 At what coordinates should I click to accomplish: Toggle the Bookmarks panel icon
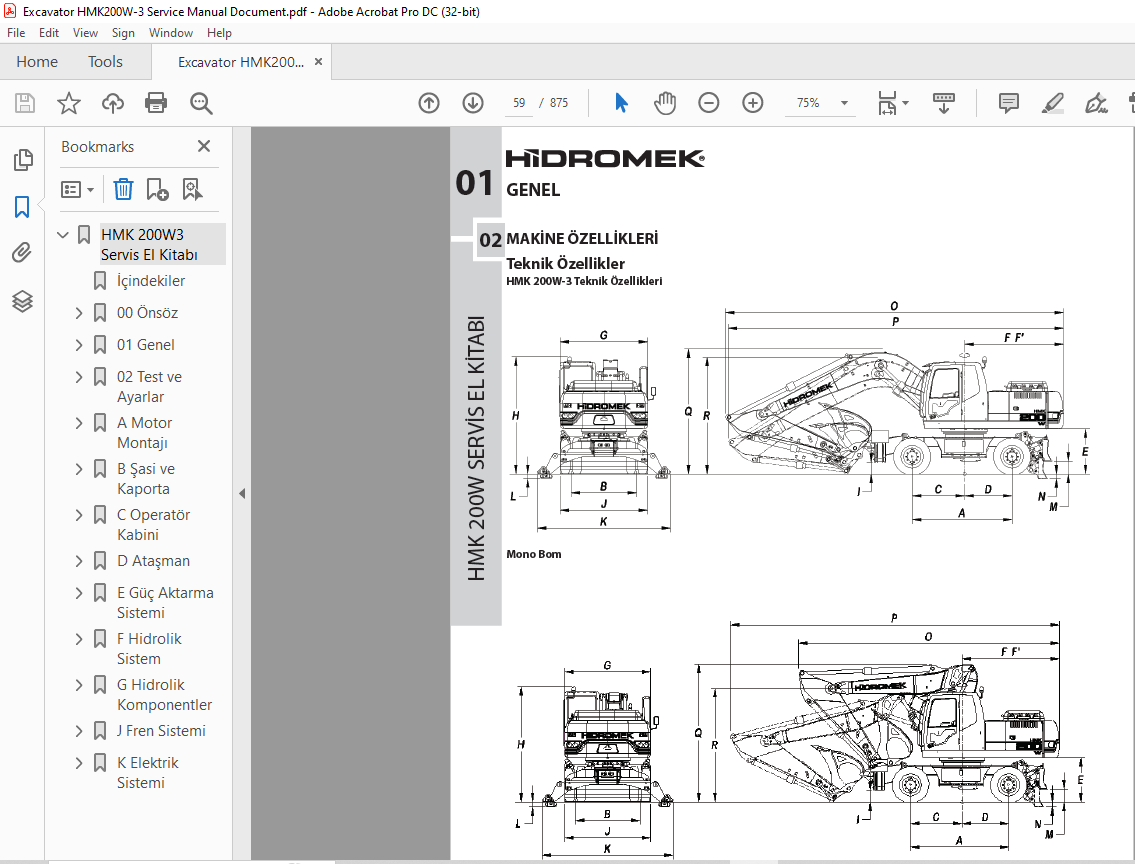point(22,207)
